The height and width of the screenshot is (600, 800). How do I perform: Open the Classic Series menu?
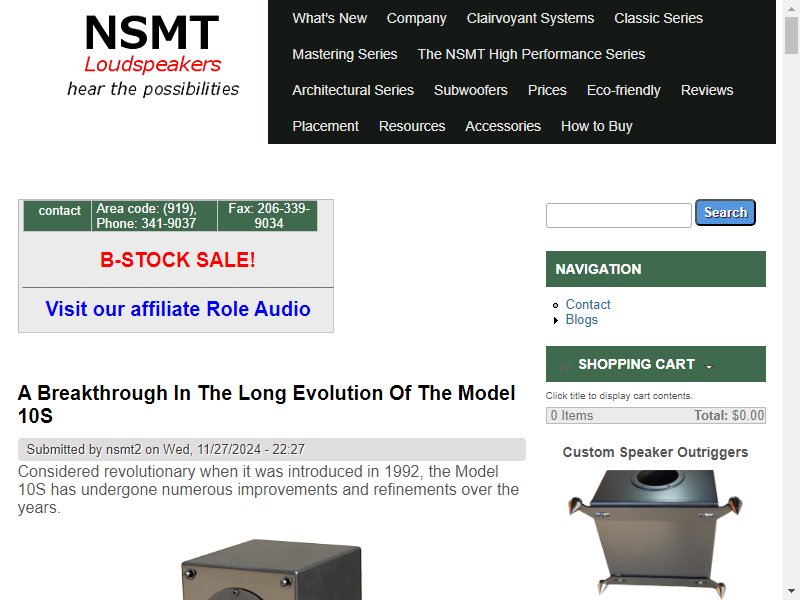point(658,18)
